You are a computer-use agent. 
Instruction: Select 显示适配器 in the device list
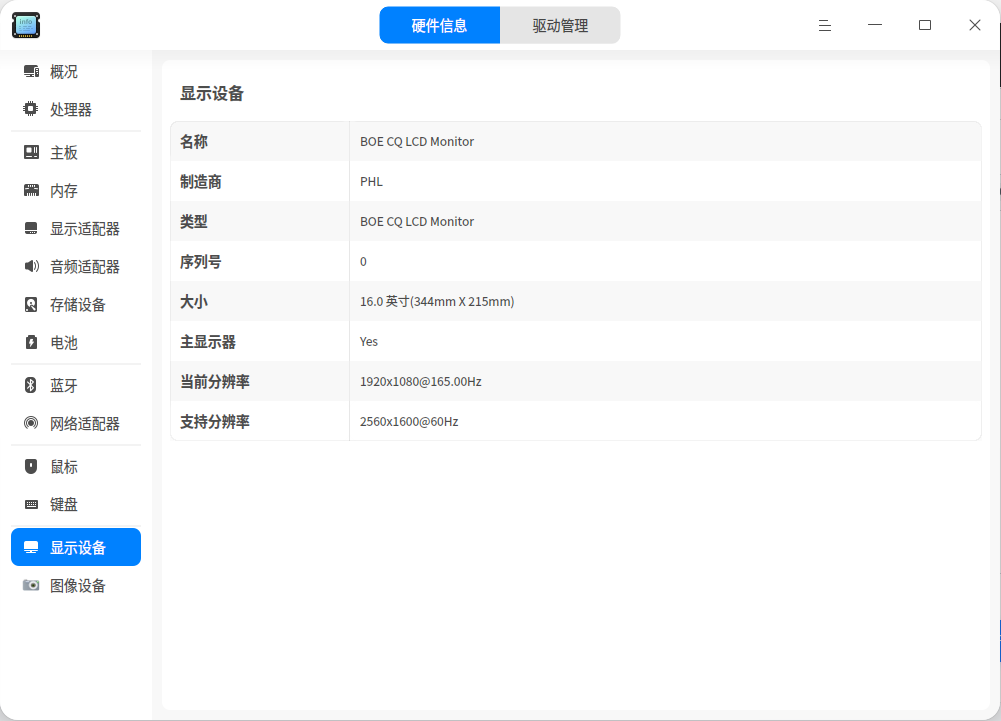[76, 229]
